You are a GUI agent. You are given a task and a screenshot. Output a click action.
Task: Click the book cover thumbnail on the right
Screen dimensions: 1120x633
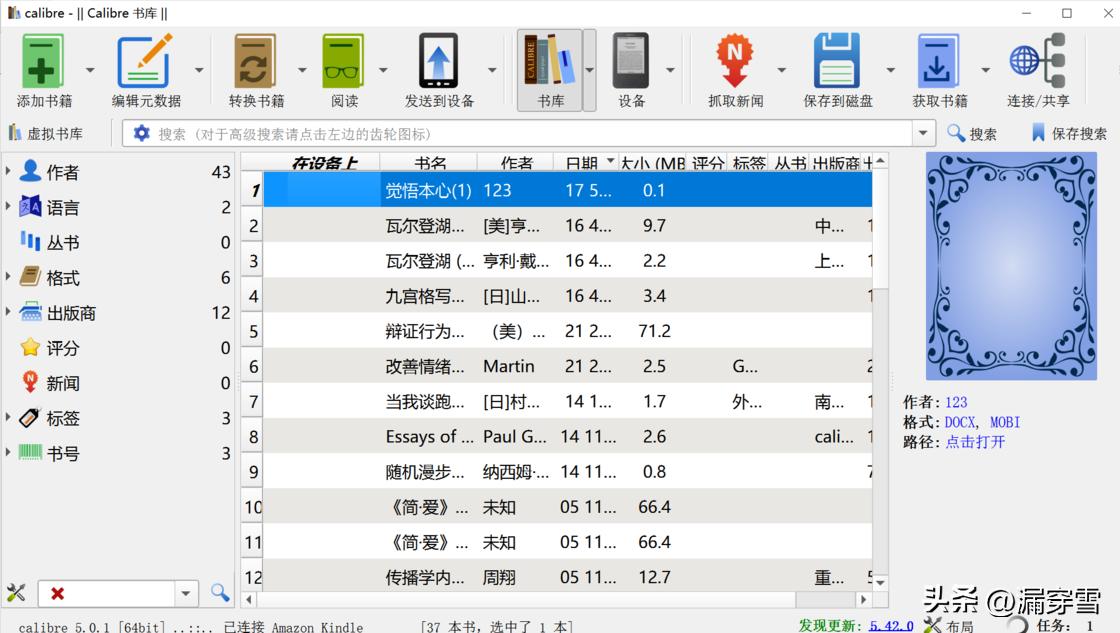[1010, 267]
